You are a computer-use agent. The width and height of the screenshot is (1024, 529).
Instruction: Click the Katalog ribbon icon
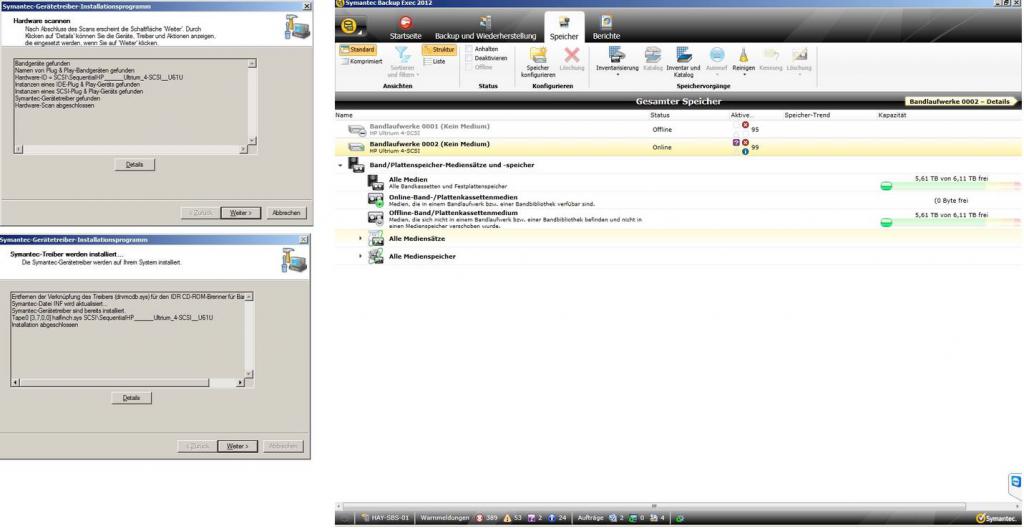point(652,55)
